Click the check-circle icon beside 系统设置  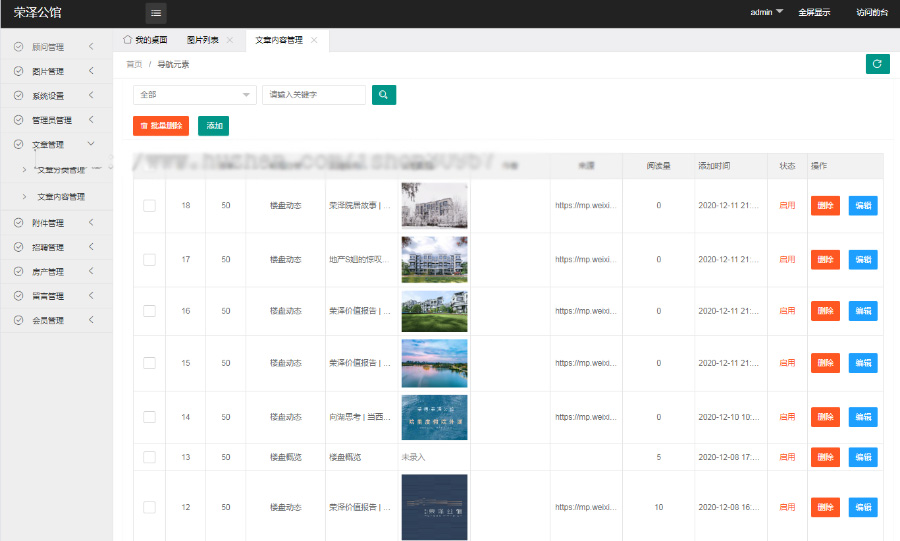tap(19, 96)
